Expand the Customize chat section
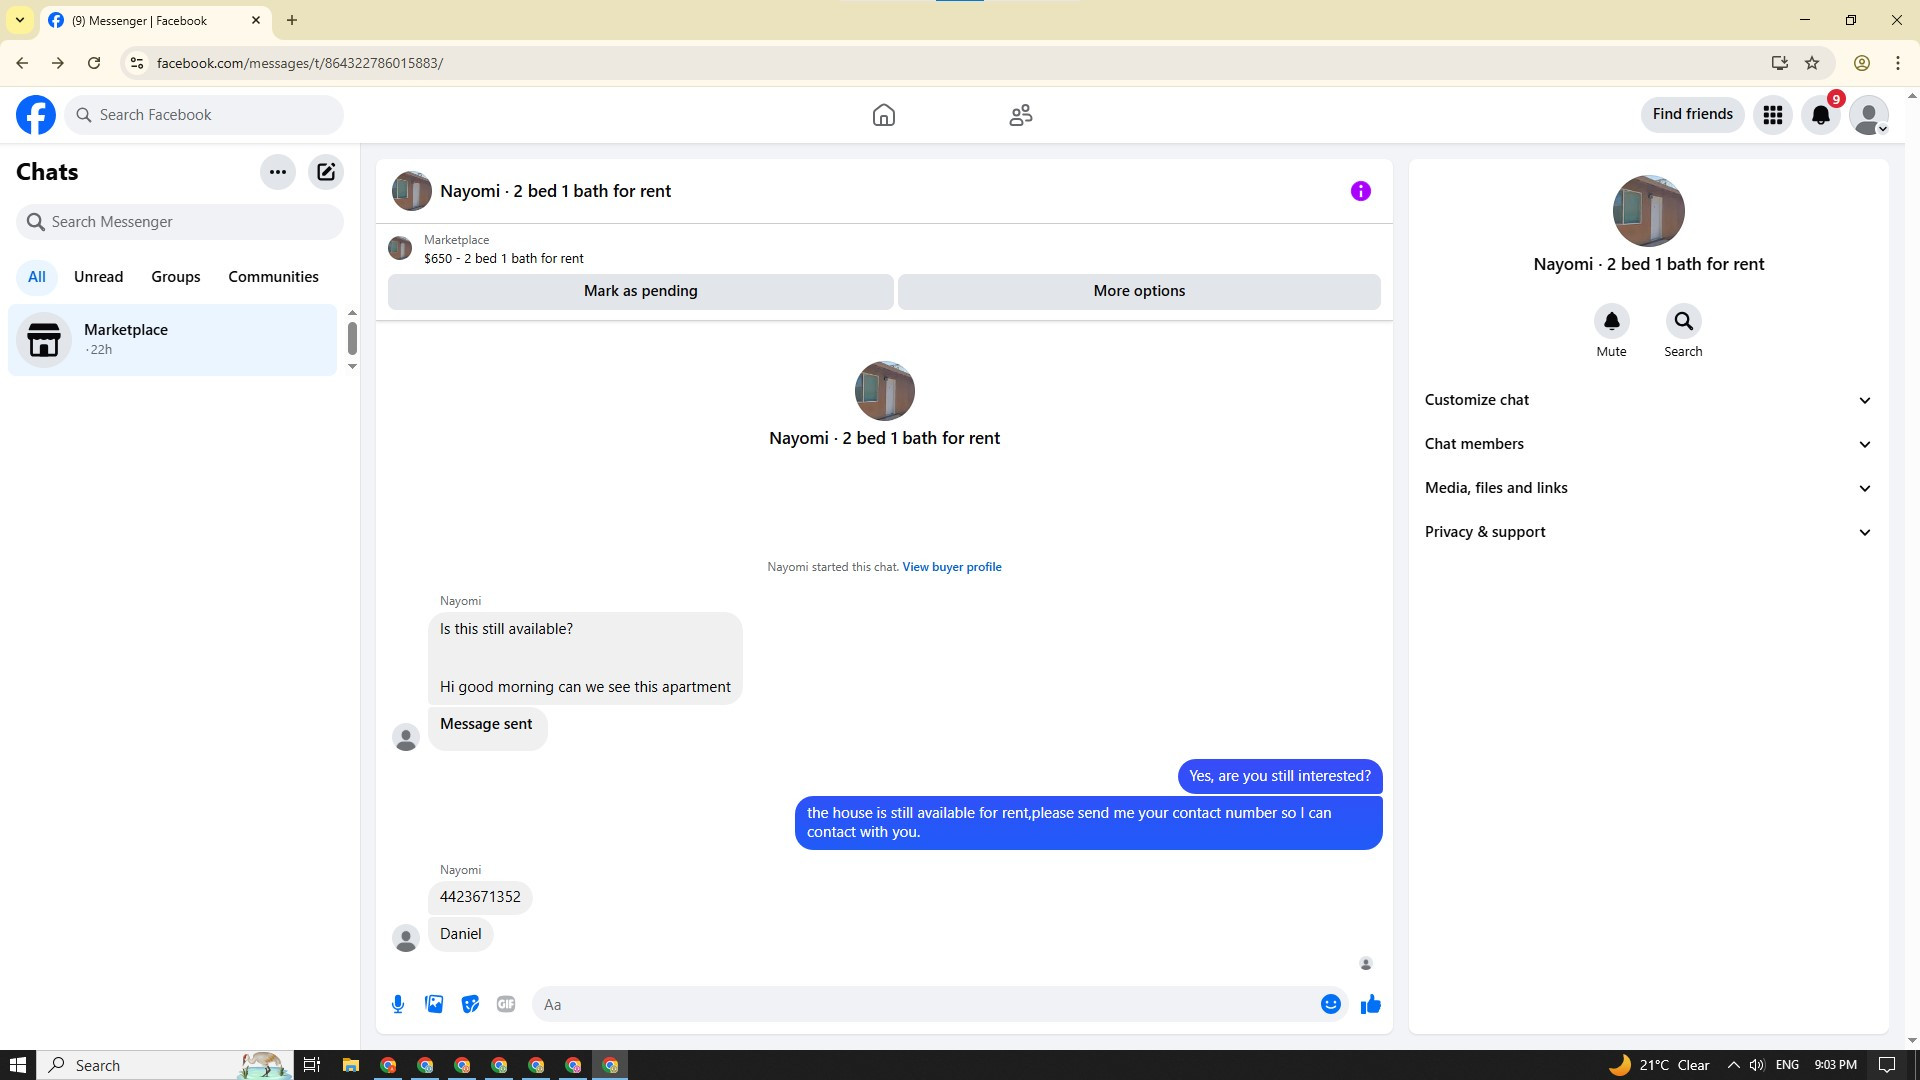 click(x=1647, y=400)
